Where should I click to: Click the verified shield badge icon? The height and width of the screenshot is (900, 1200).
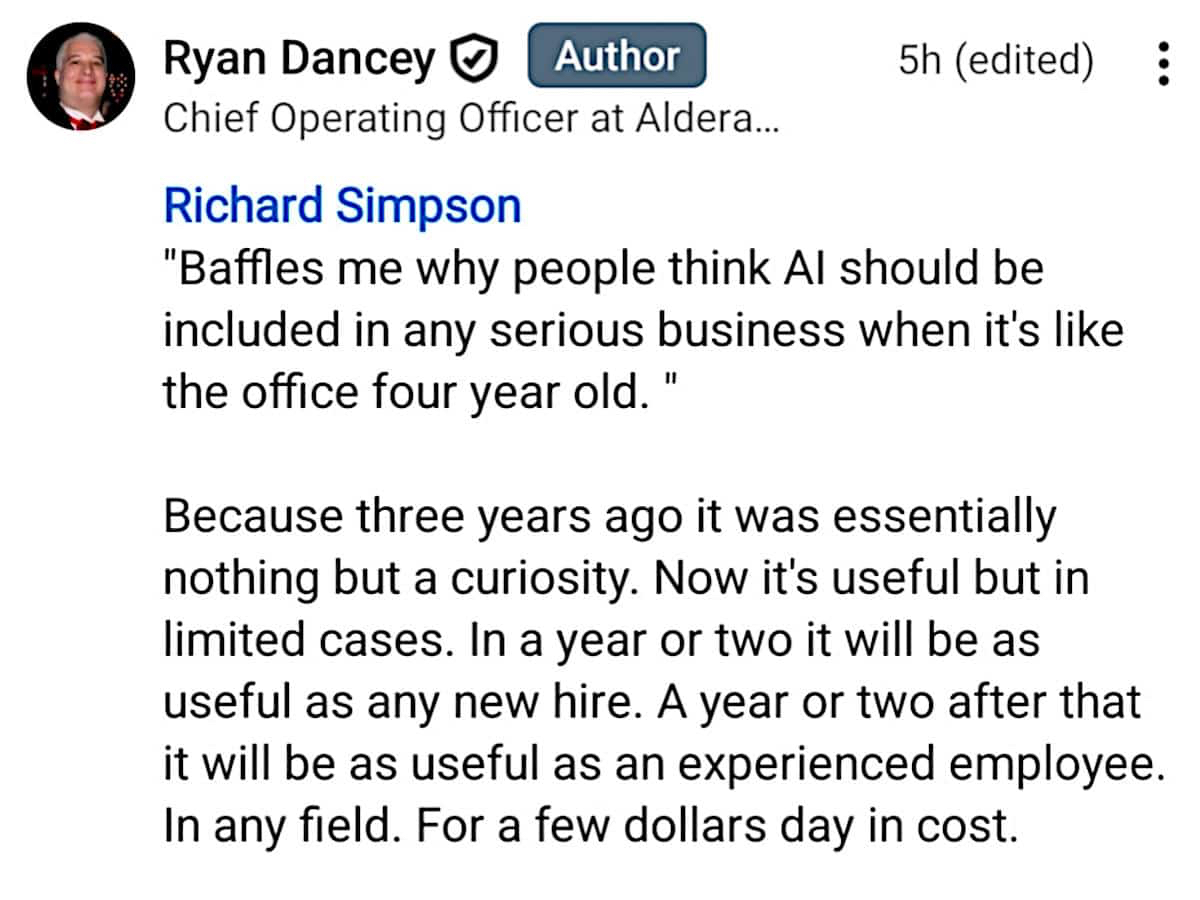tap(475, 61)
